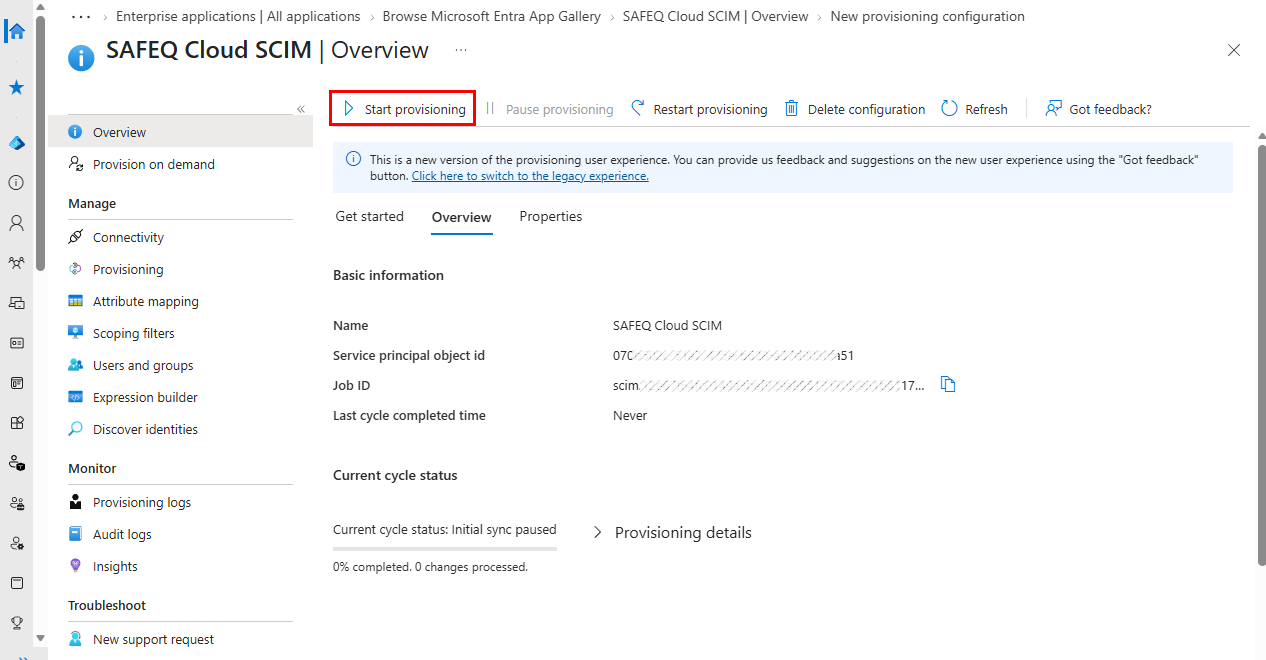
Task: Copy Job ID using copy icon
Action: [x=948, y=385]
